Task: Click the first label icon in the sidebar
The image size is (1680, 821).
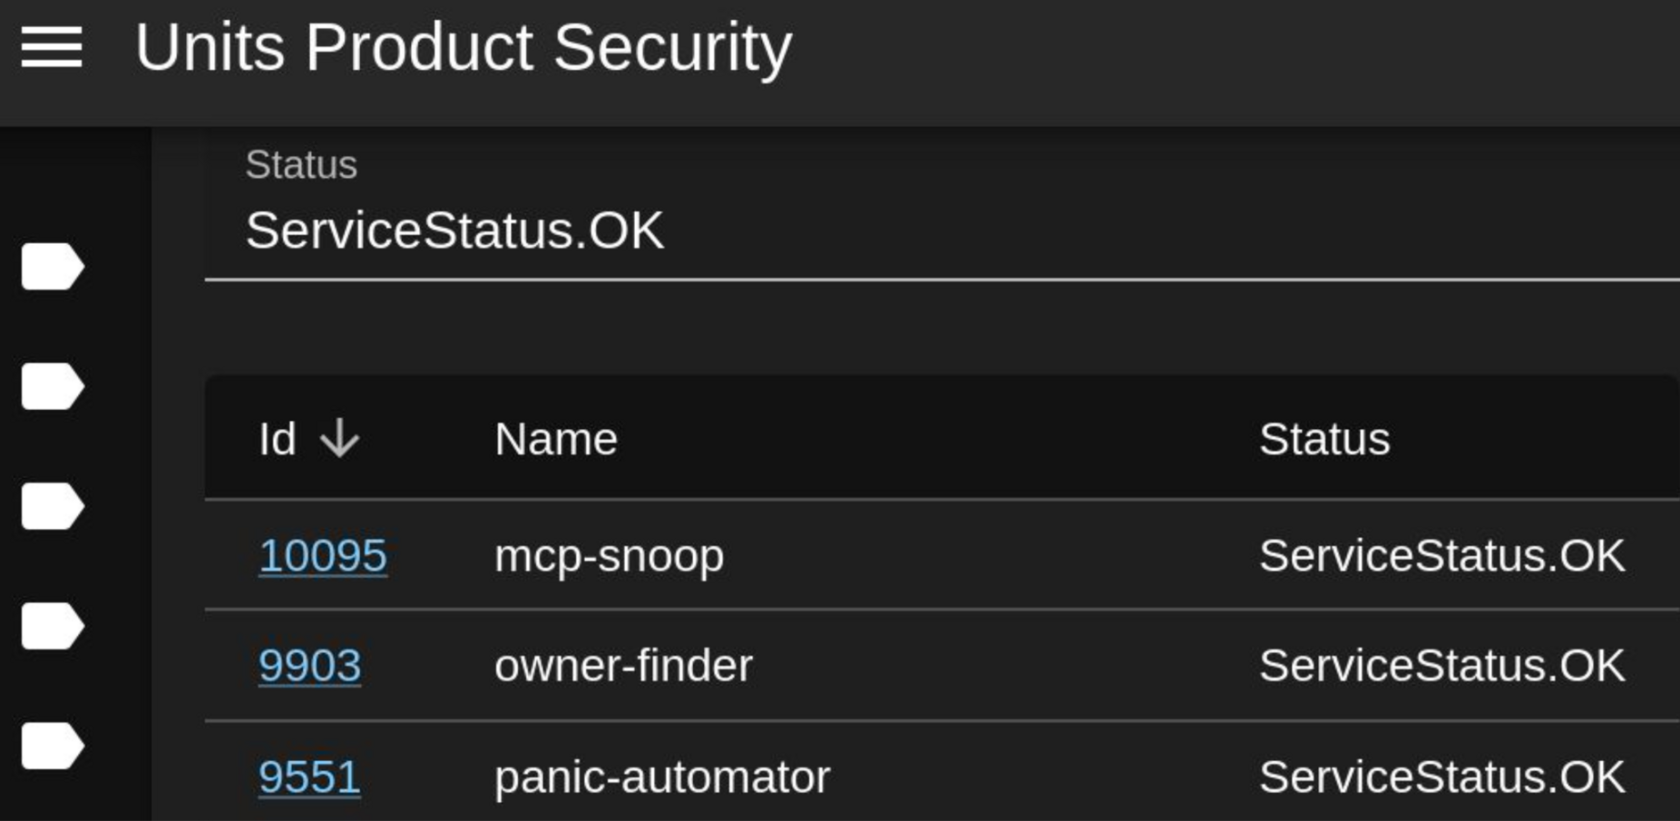Action: pos(52,266)
